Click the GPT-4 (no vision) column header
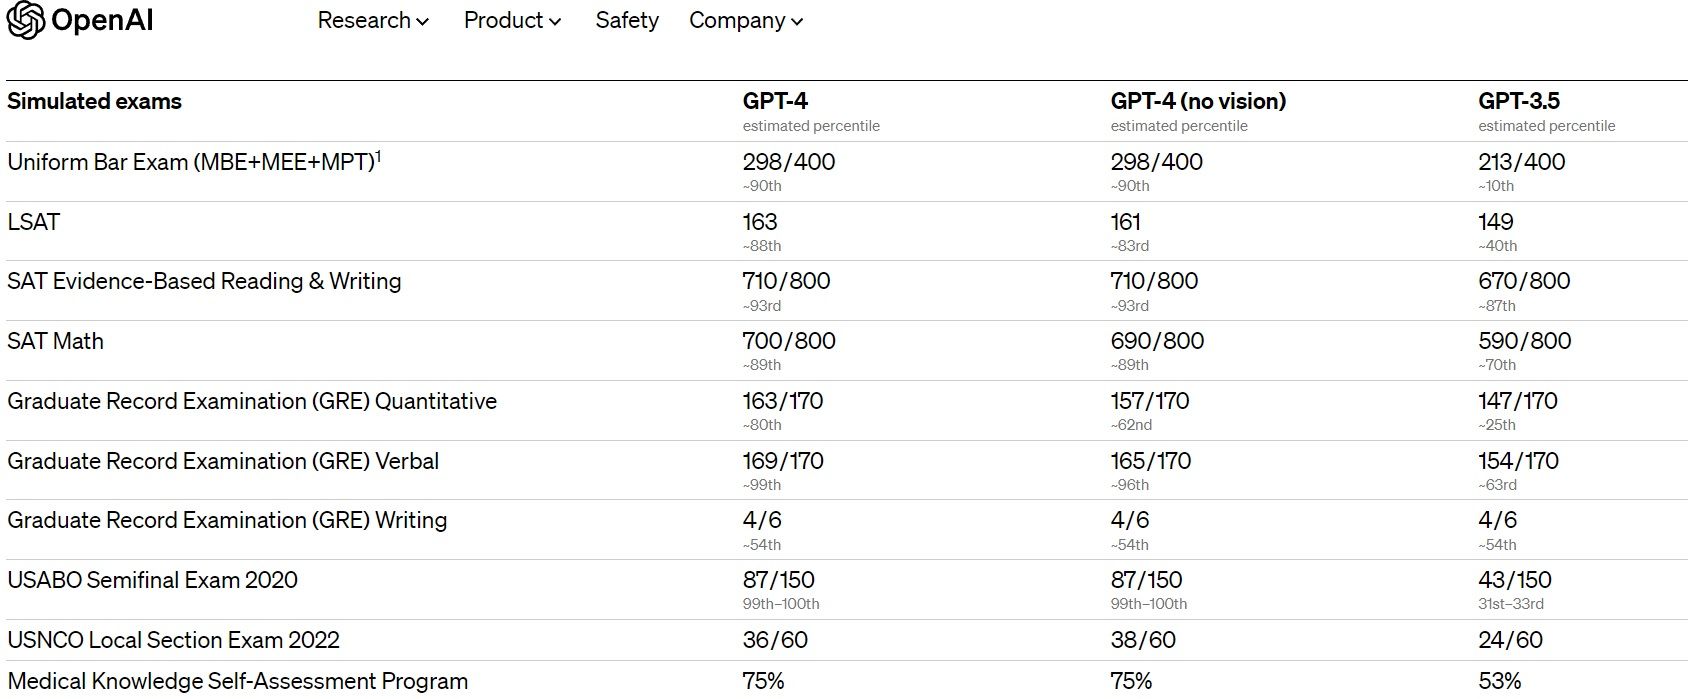The height and width of the screenshot is (699, 1688). [1198, 101]
